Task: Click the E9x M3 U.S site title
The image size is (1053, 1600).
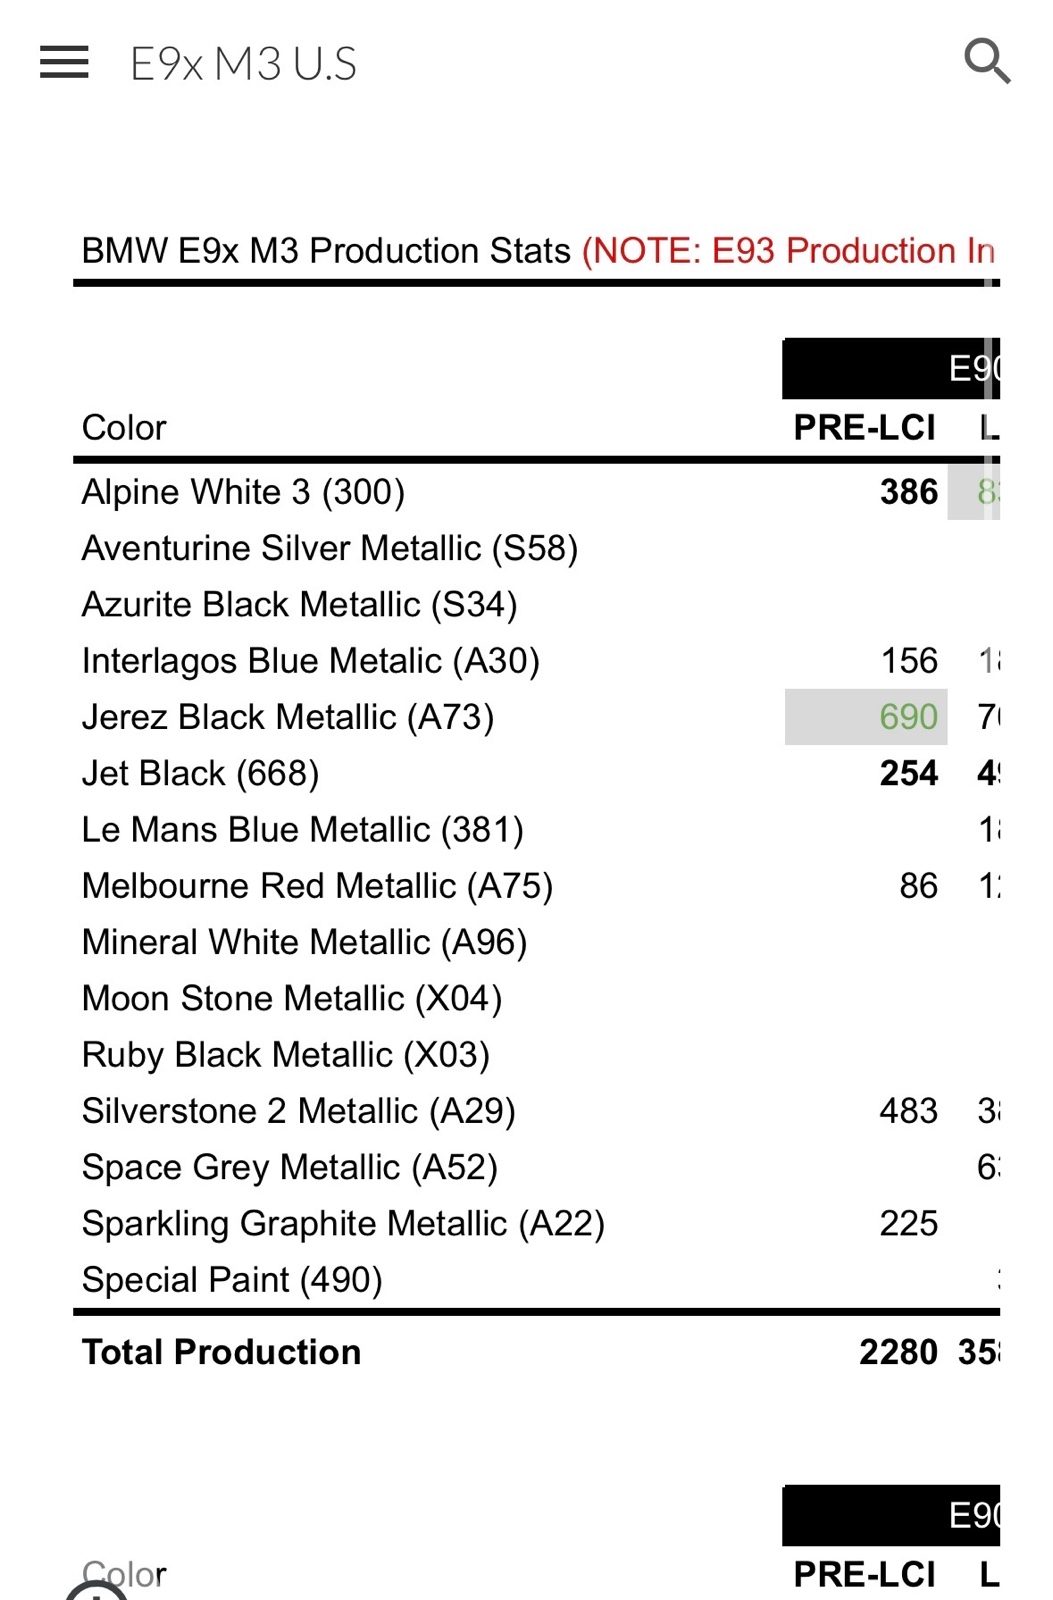Action: tap(243, 64)
